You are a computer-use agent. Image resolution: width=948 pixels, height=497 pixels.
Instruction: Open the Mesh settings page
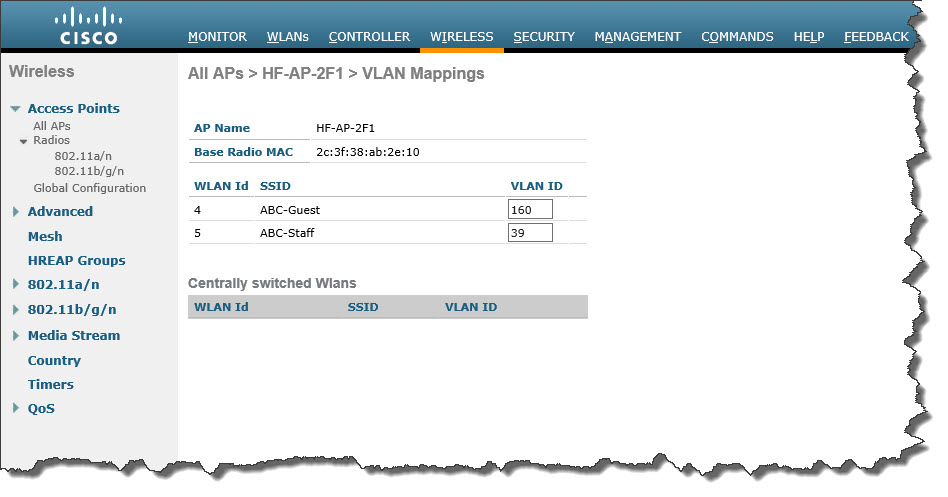tap(45, 236)
